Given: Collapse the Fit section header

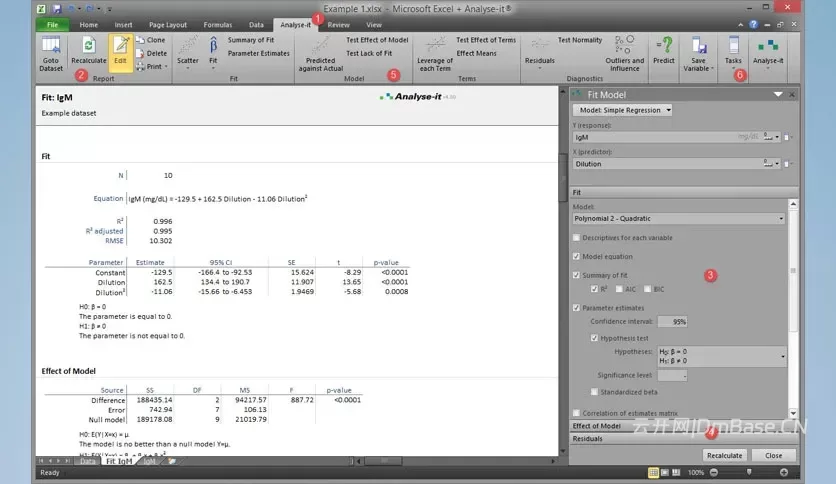Looking at the screenshot, I should click(684, 192).
